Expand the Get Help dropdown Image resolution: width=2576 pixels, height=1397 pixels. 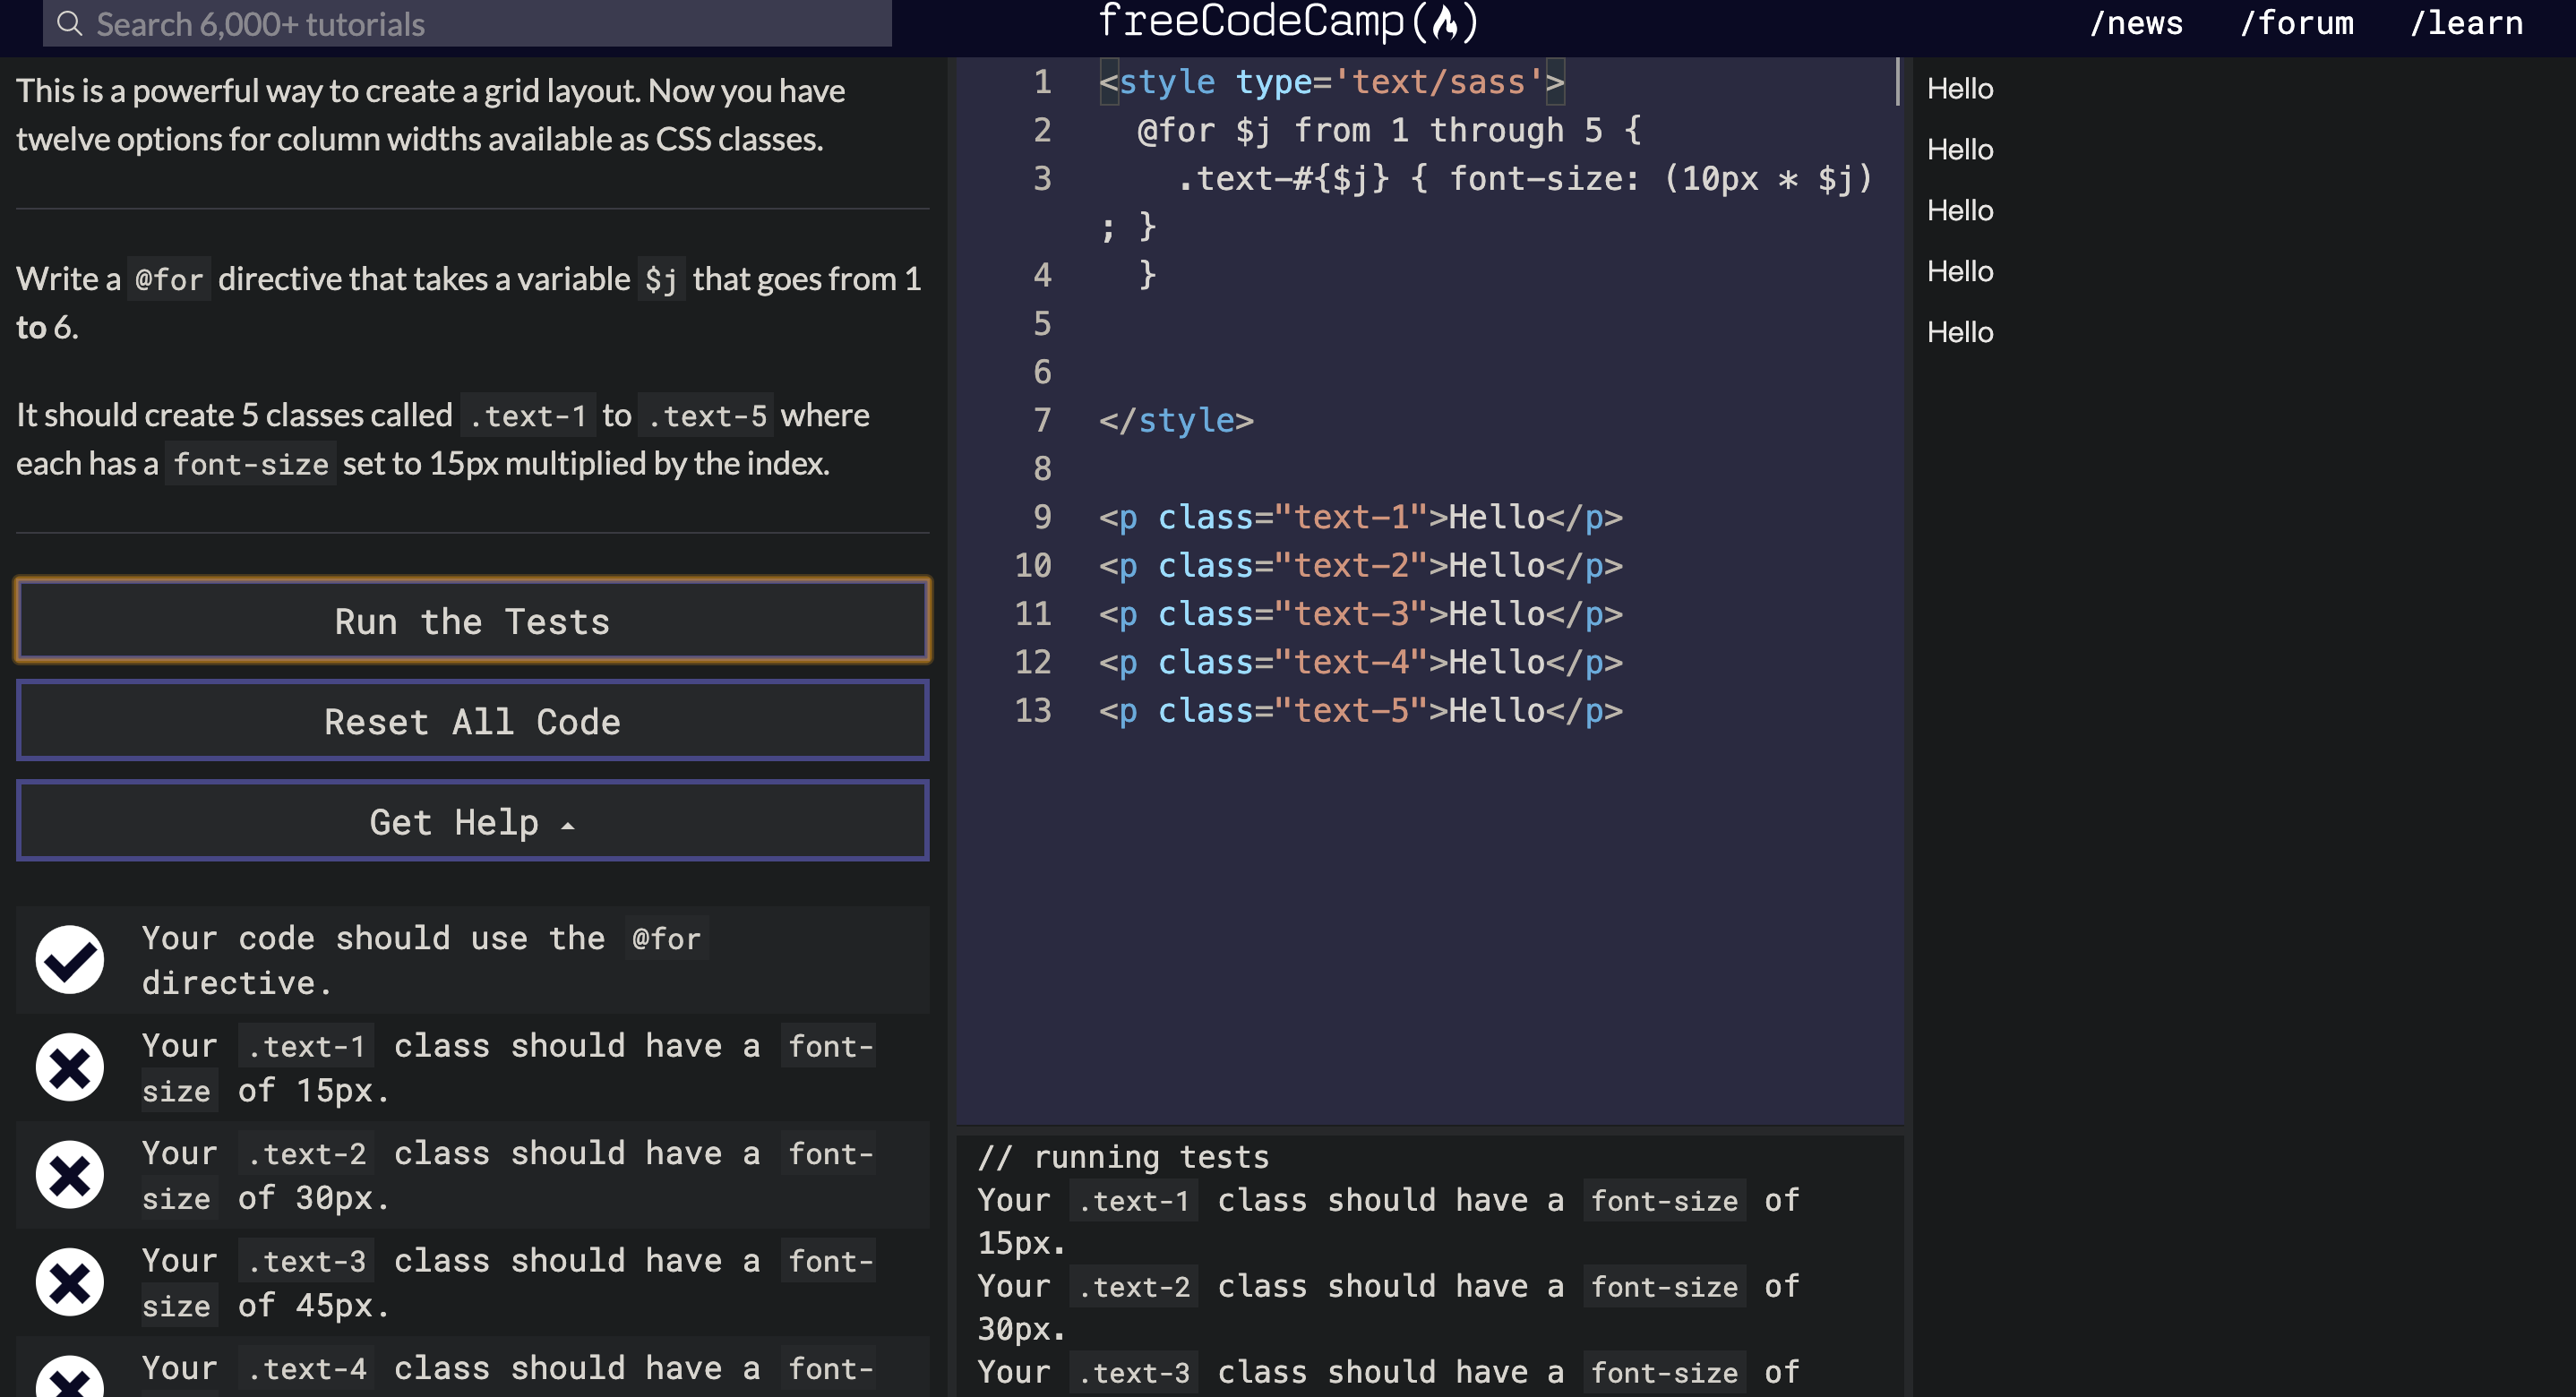(x=472, y=821)
